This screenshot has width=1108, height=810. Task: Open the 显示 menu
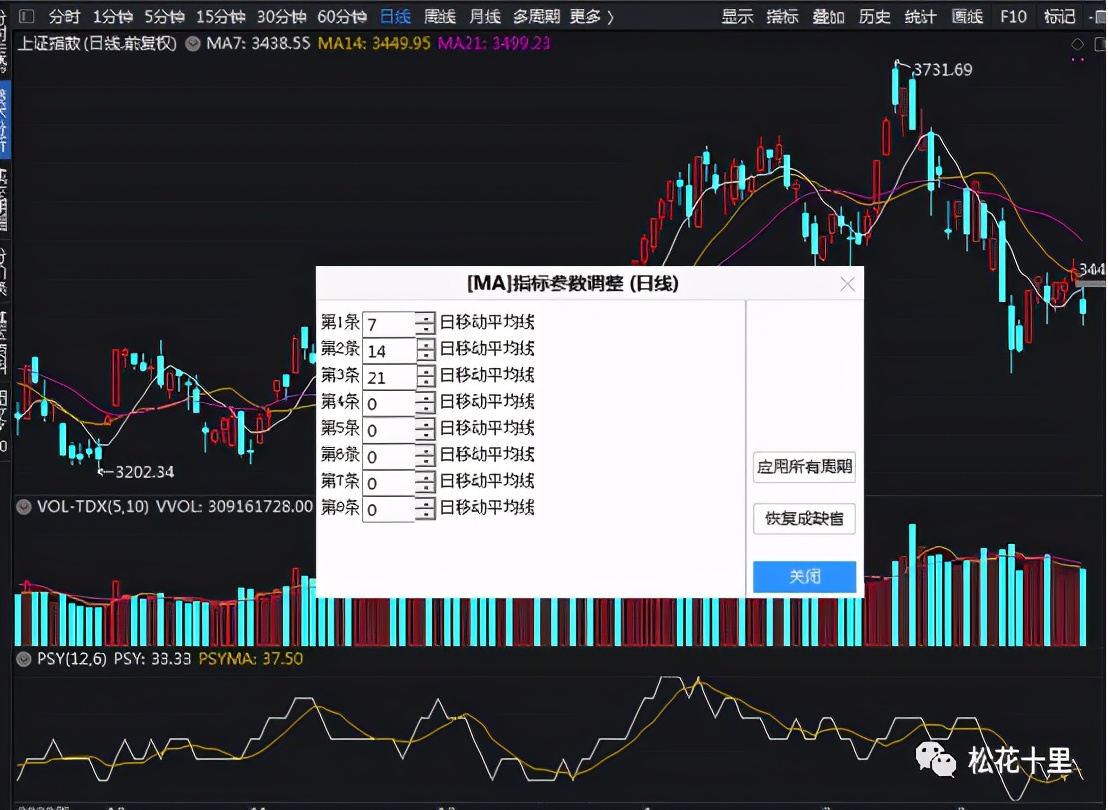click(737, 16)
